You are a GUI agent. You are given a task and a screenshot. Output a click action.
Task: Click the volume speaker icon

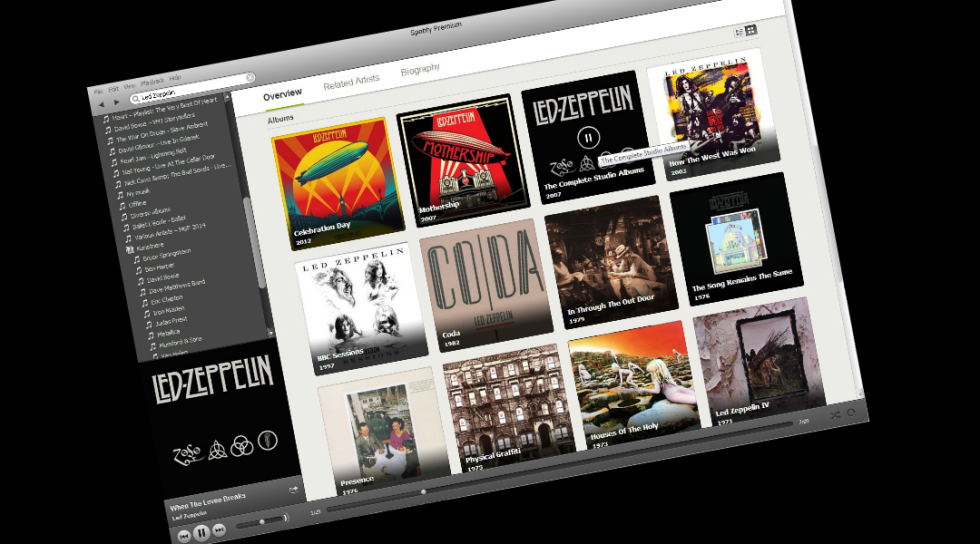[x=286, y=517]
